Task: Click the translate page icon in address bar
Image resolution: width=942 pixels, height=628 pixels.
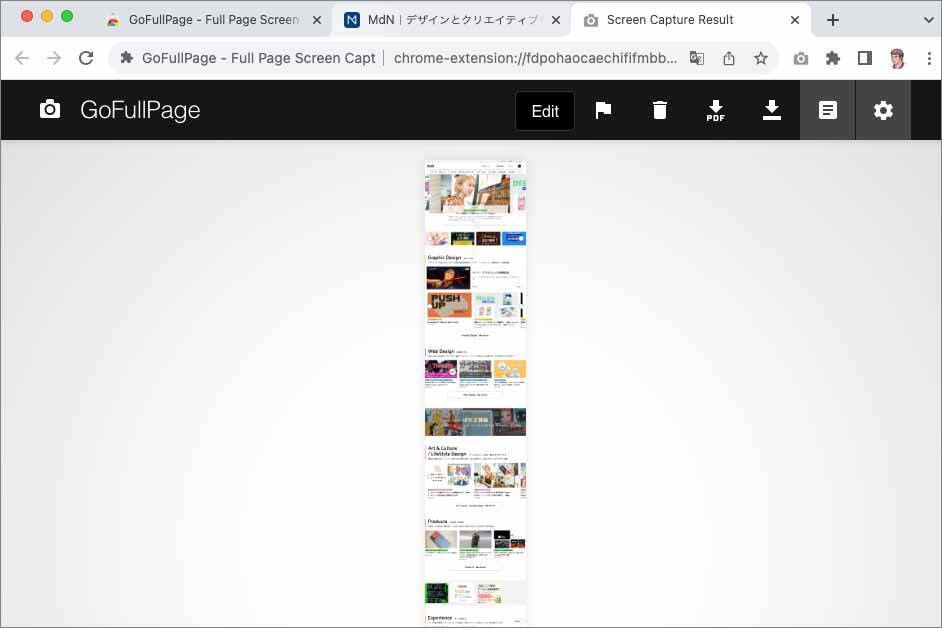Action: pyautogui.click(x=697, y=58)
